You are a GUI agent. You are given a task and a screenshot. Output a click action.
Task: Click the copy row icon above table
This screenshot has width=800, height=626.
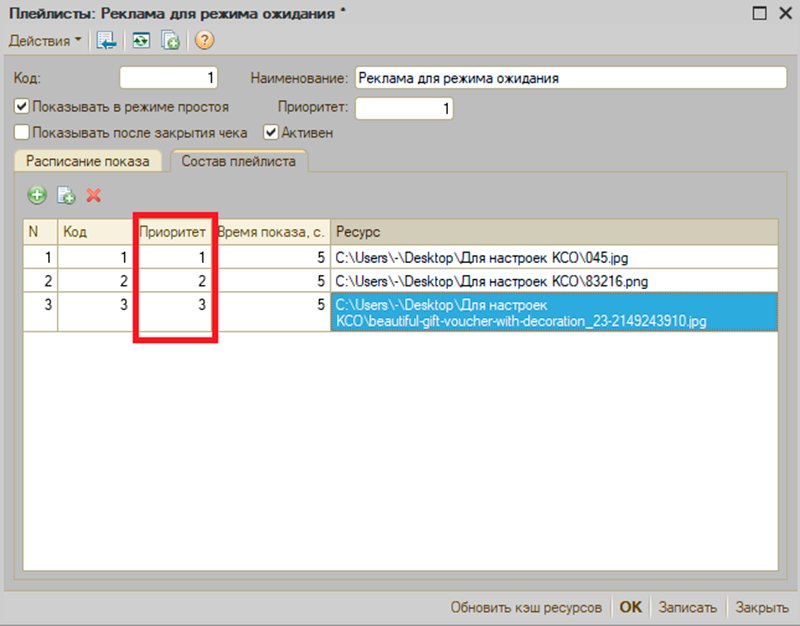click(x=66, y=195)
